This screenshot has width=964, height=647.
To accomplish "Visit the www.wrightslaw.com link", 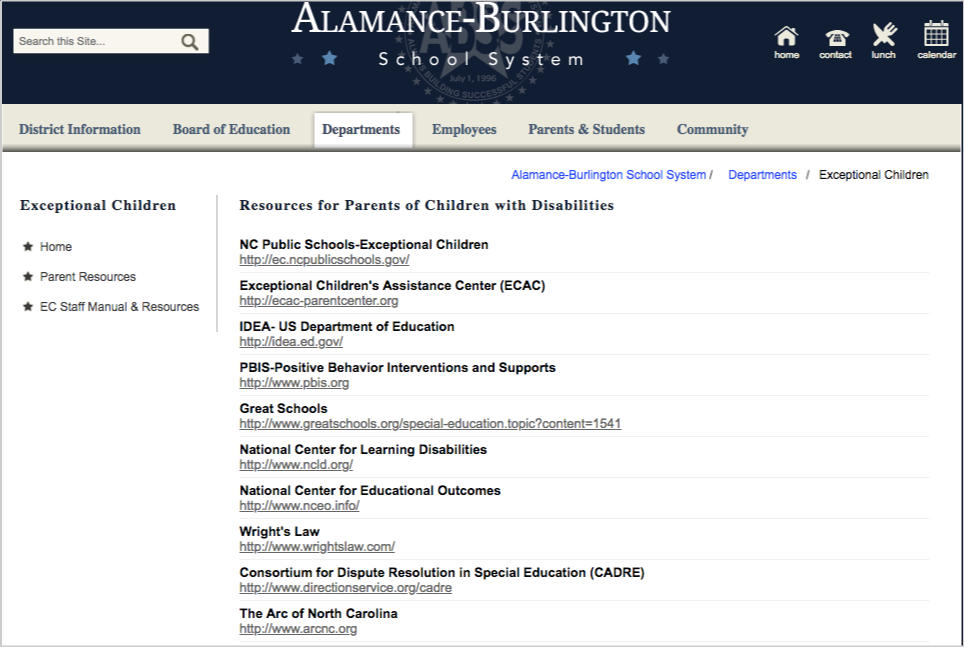I will tap(317, 547).
